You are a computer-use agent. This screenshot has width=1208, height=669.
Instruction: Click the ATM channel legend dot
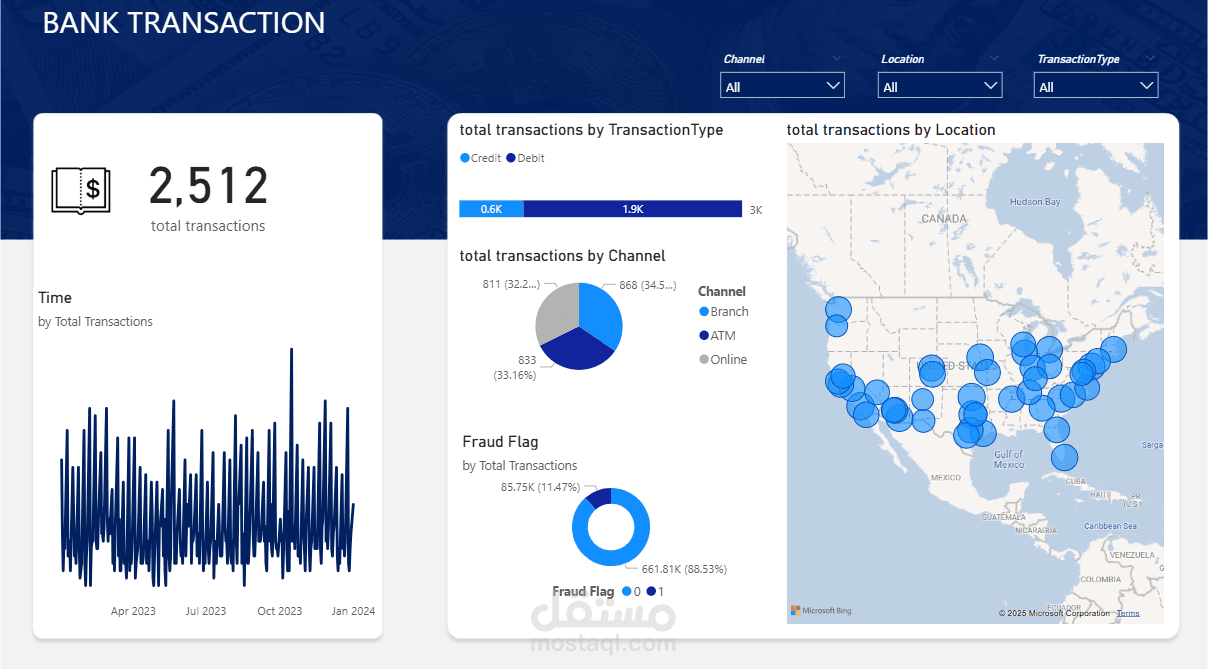(x=704, y=336)
